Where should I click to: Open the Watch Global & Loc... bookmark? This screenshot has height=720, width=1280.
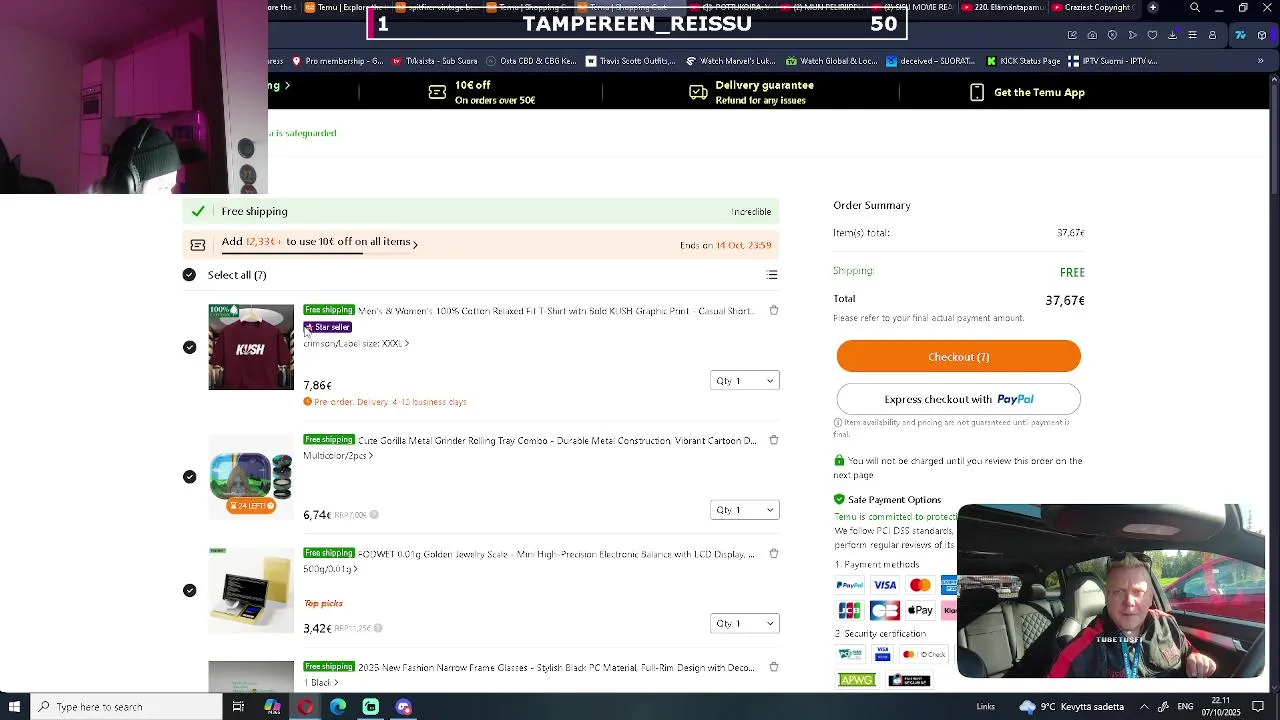[832, 61]
